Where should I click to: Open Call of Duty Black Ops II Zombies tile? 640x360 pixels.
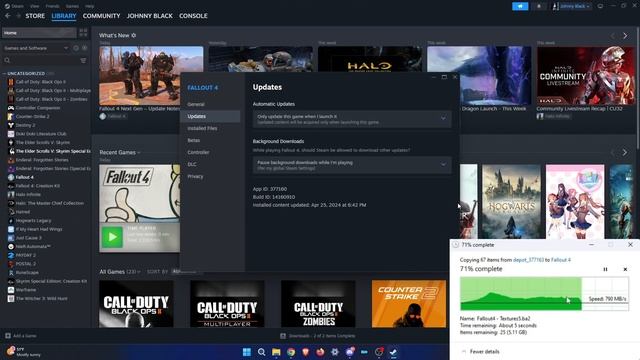[x=318, y=304]
